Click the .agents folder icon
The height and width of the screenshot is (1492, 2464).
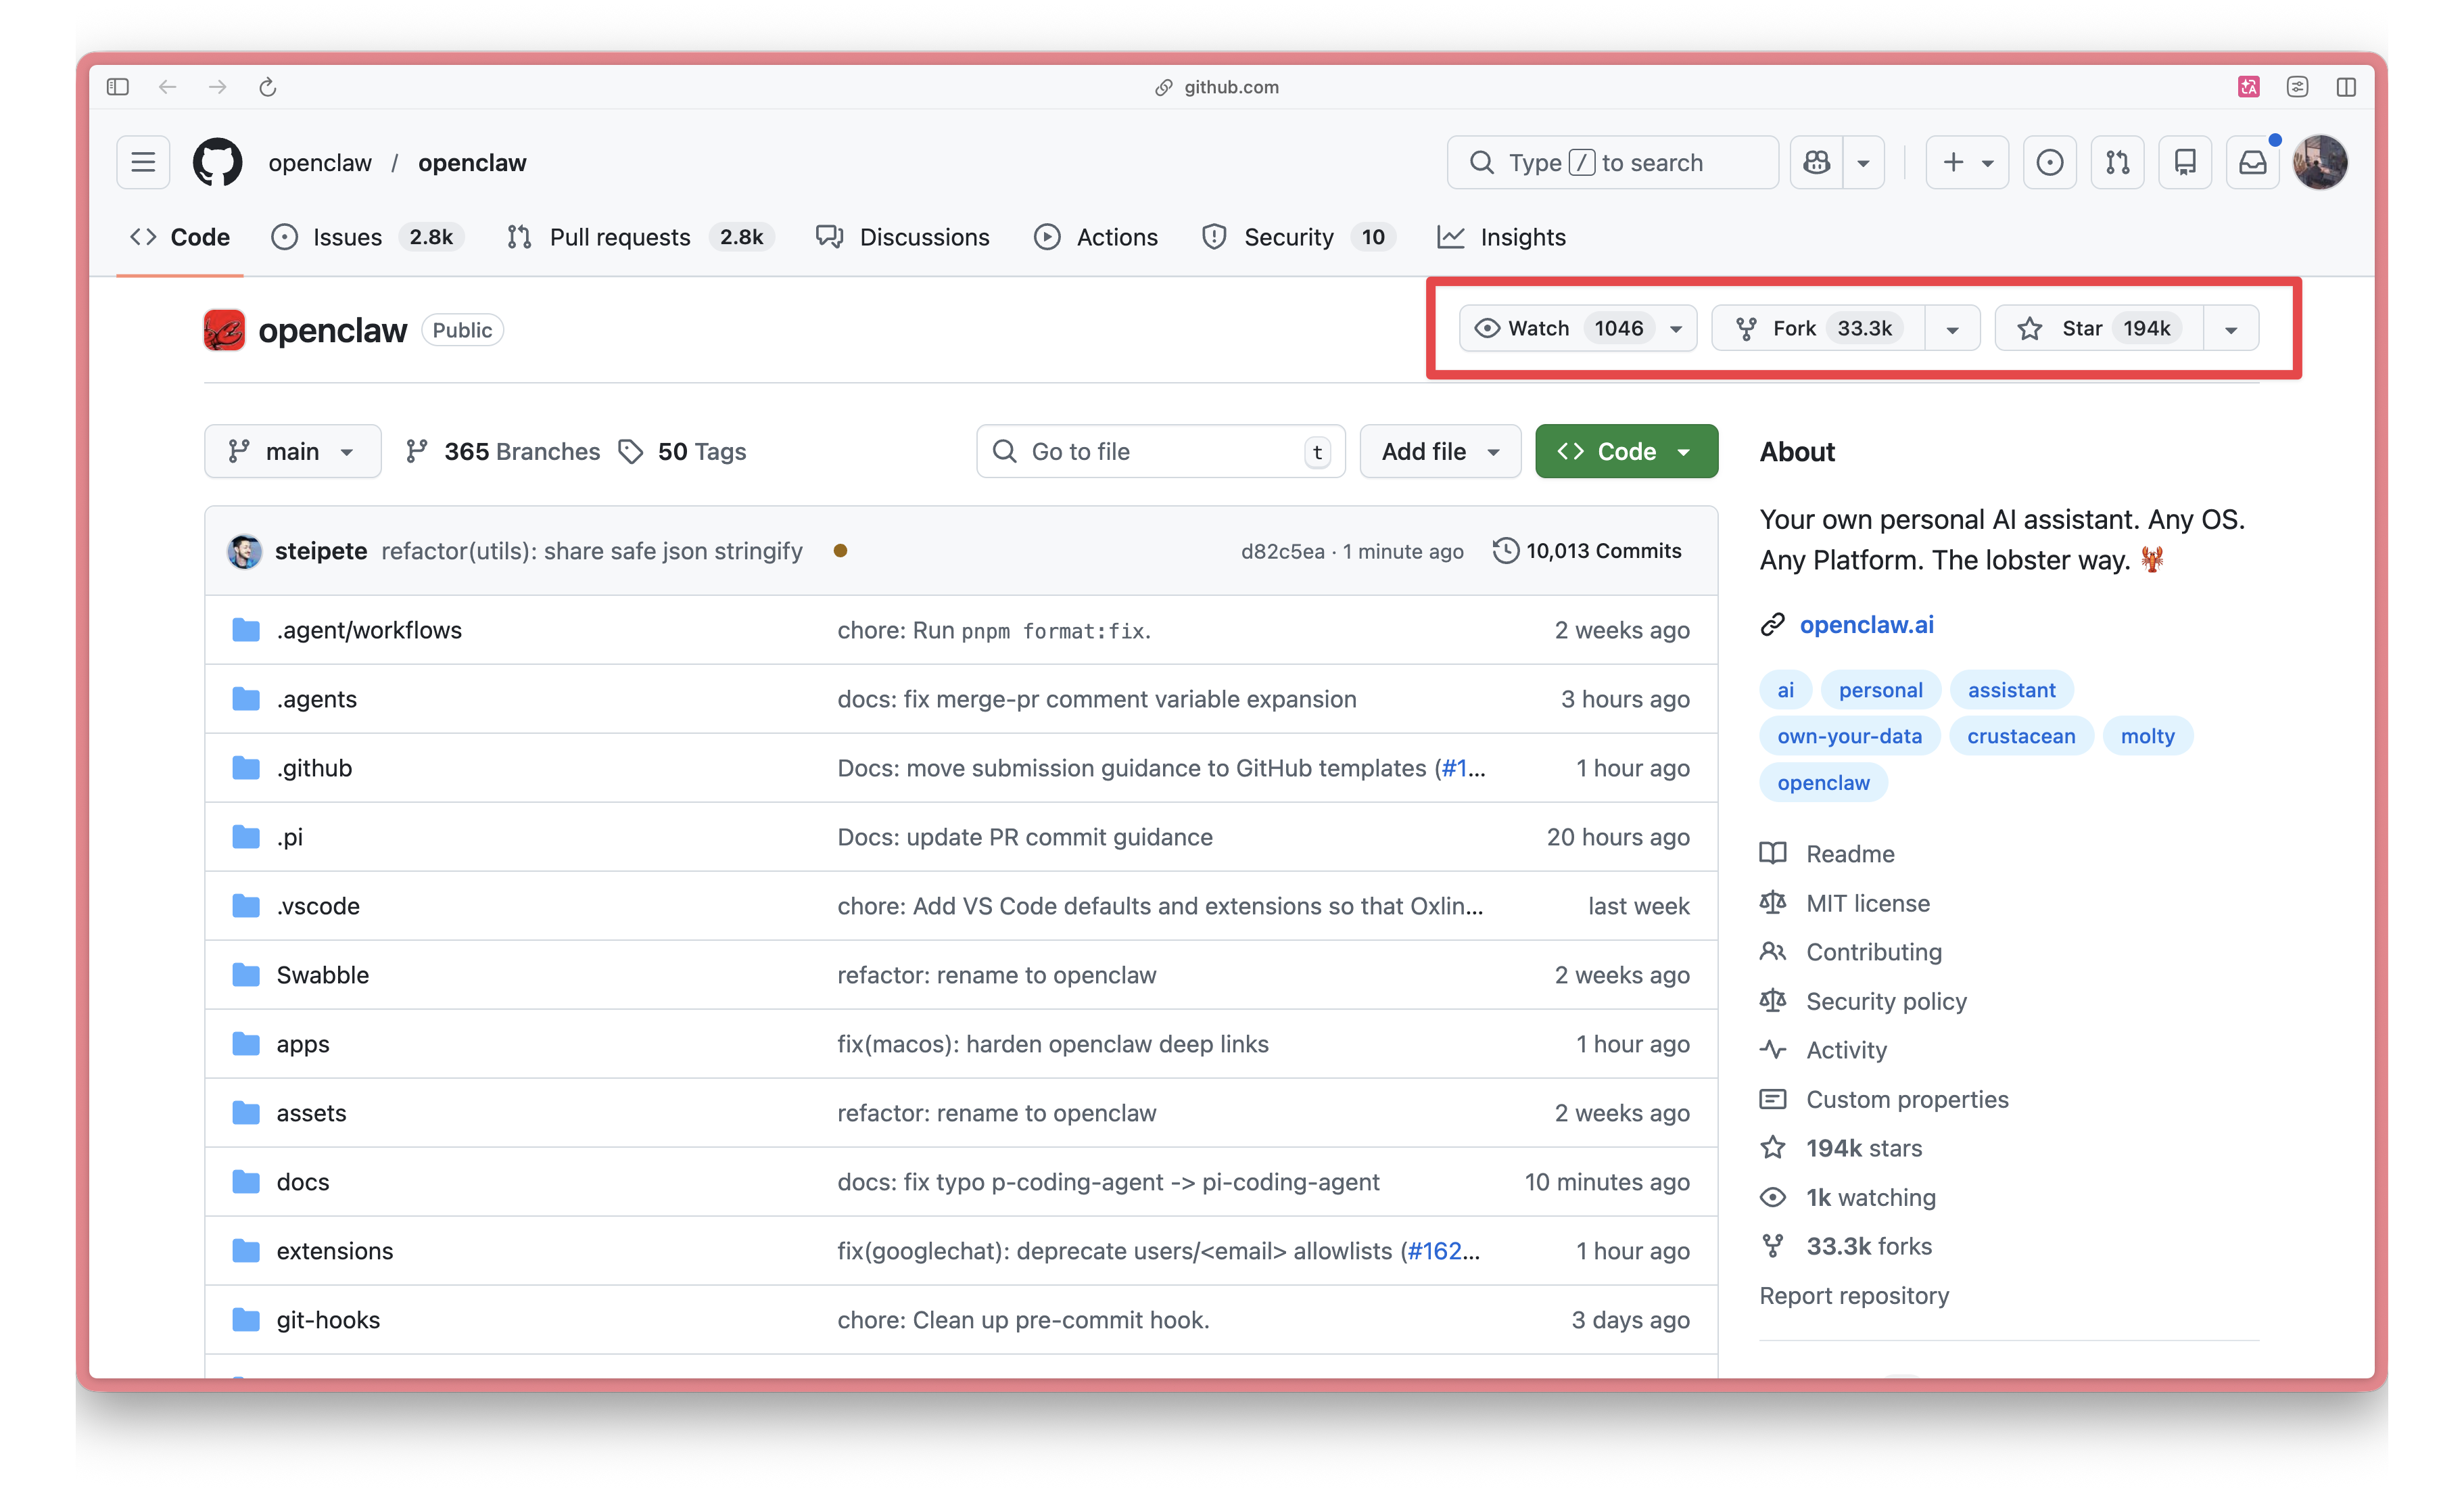[x=246, y=699]
